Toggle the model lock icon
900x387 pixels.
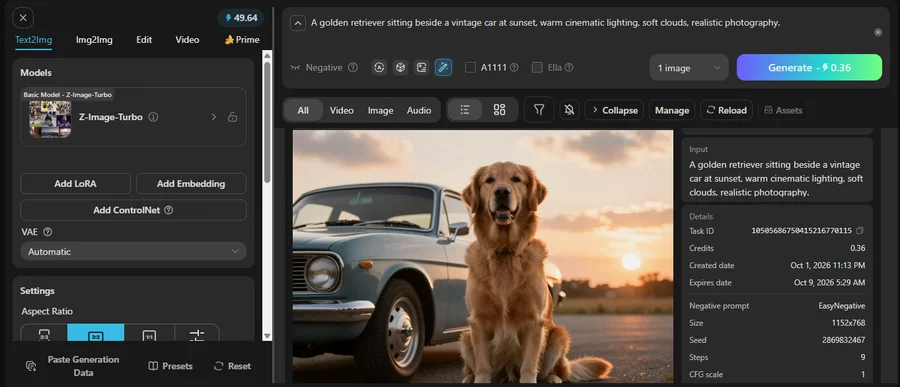[232, 117]
